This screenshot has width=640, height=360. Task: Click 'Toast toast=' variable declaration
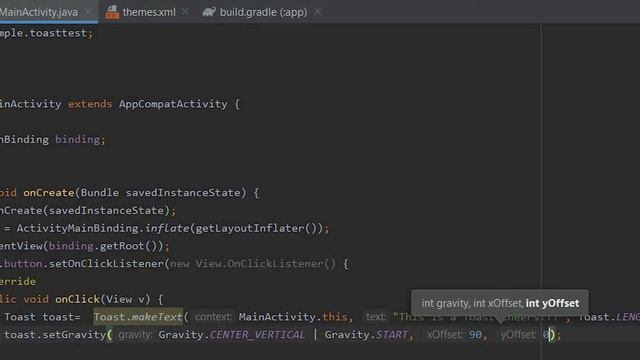coord(42,317)
